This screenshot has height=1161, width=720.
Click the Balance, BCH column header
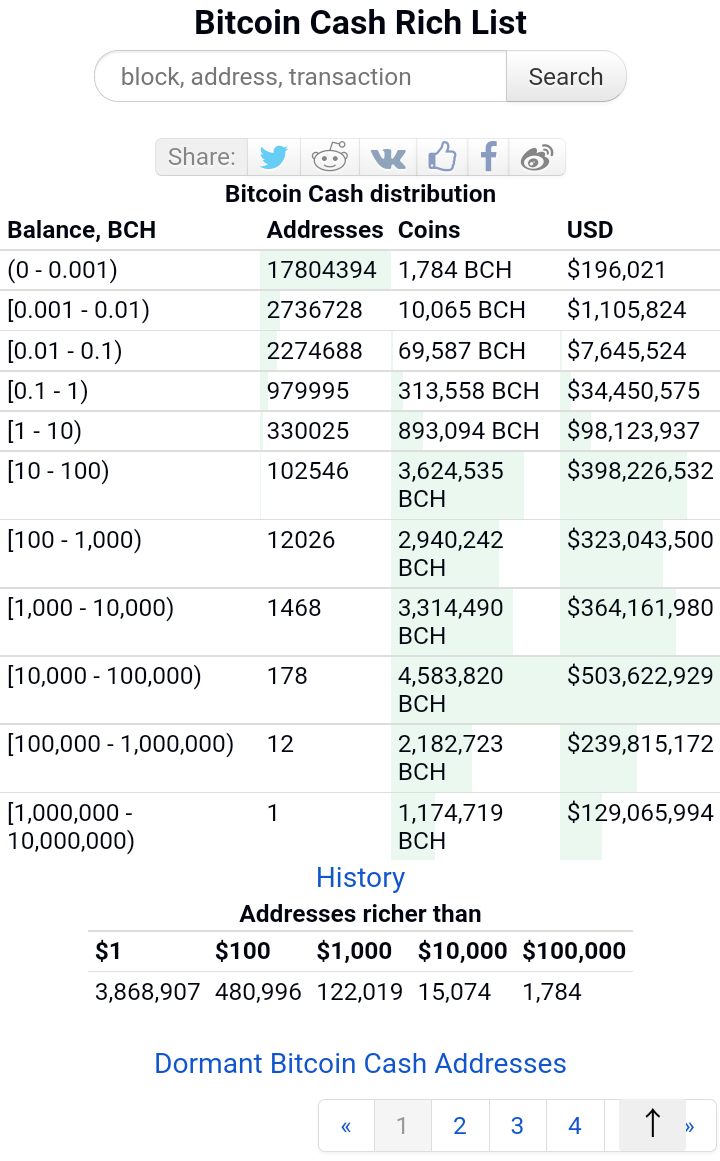point(81,230)
